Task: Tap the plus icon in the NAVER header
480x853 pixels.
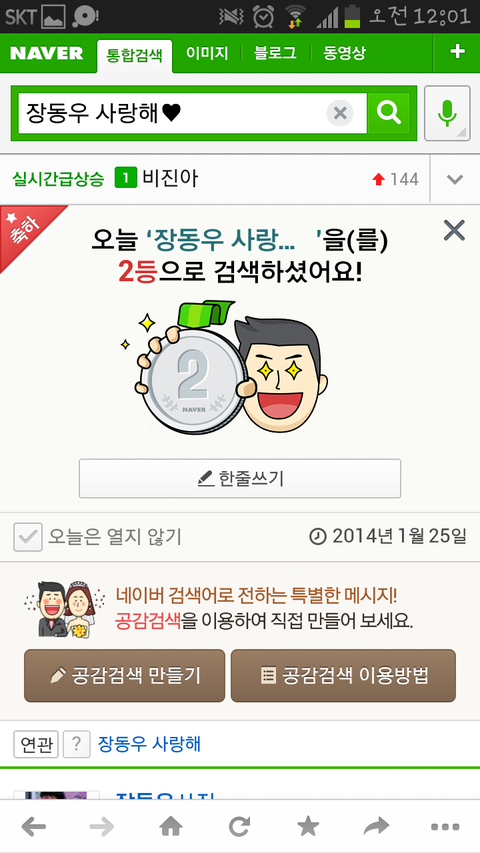Action: tap(457, 52)
